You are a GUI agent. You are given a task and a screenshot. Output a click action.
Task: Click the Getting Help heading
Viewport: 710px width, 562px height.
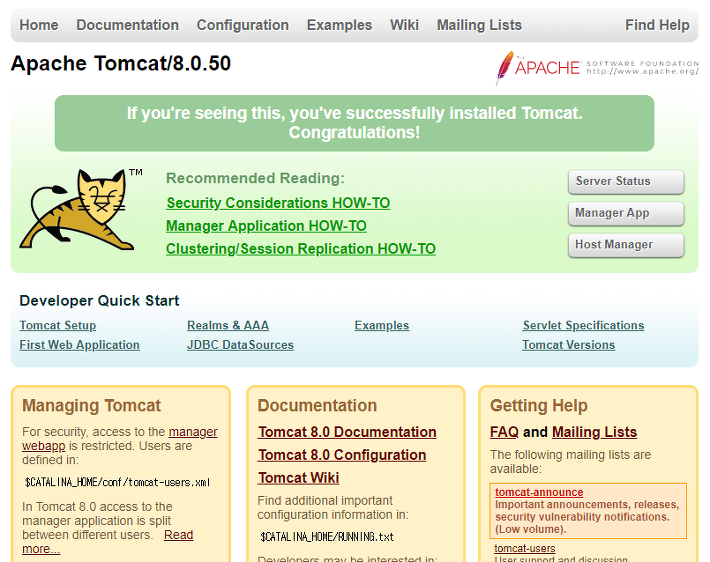click(538, 406)
